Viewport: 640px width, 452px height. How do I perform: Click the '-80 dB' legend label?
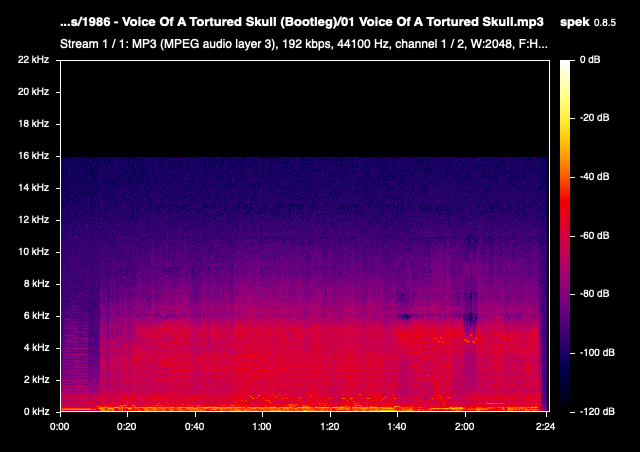click(595, 294)
